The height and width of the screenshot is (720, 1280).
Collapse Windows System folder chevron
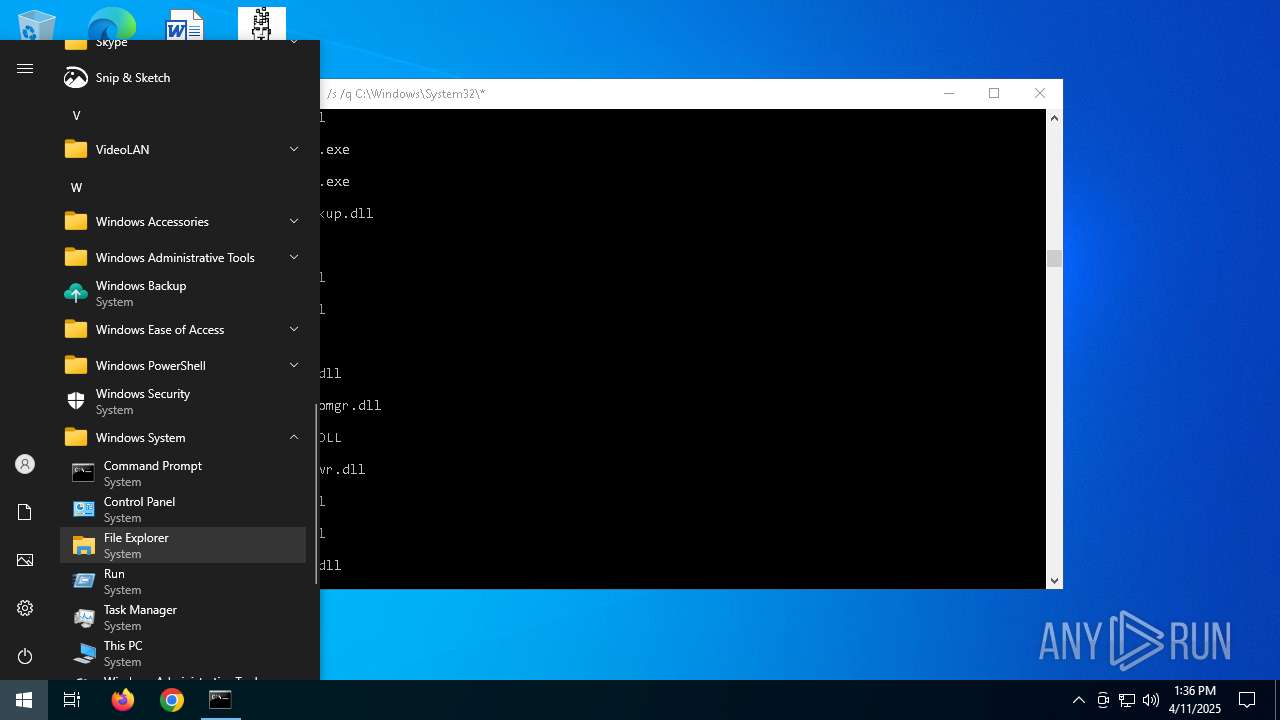tap(294, 438)
